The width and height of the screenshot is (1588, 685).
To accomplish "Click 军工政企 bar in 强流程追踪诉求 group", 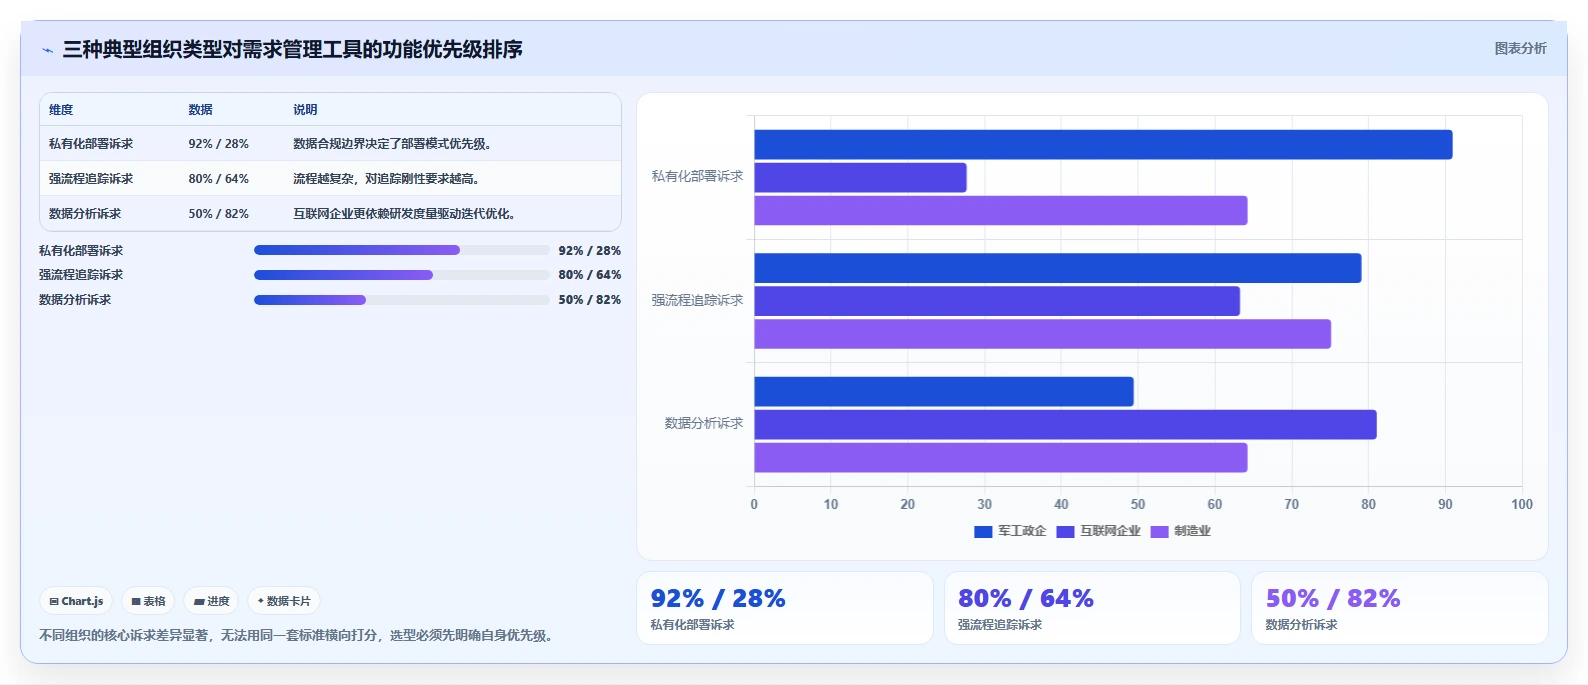I will (1057, 268).
